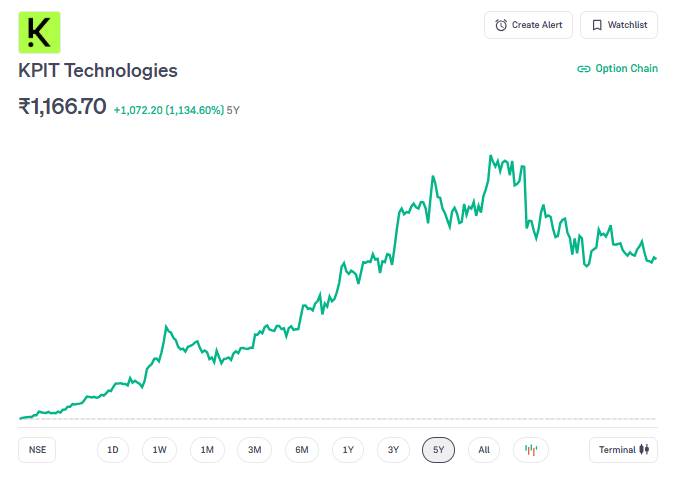The image size is (677, 483).
Task: Select the NSE exchange selector
Action: pyautogui.click(x=37, y=450)
